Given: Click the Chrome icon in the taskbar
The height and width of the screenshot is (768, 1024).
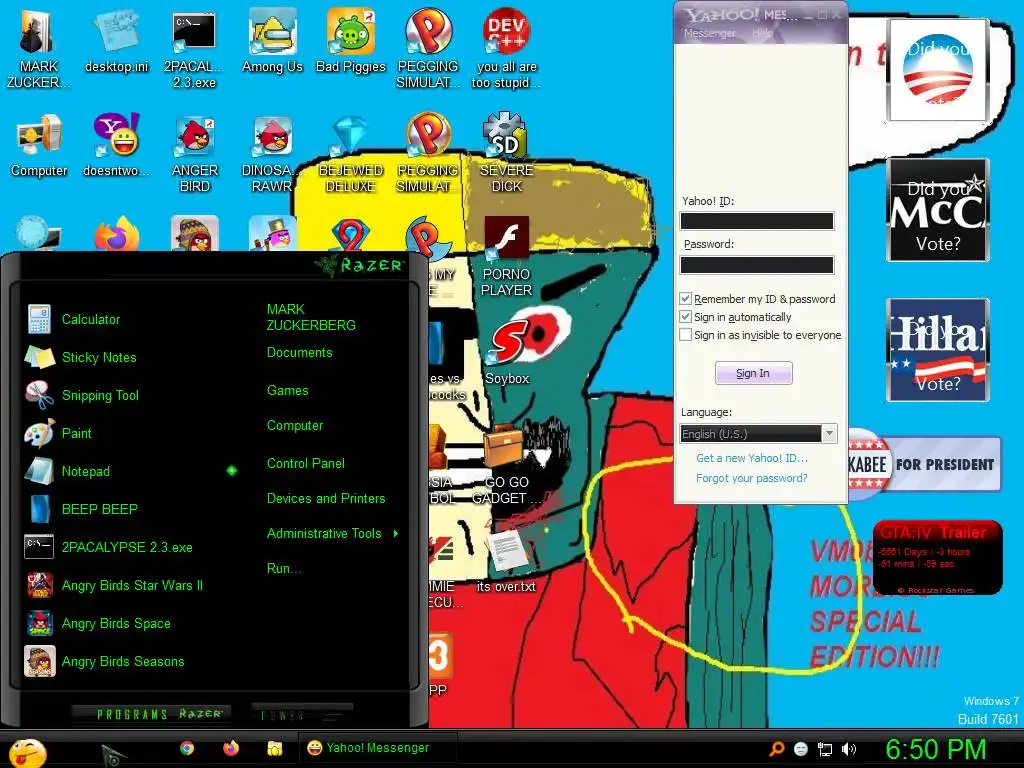Looking at the screenshot, I should [x=187, y=748].
